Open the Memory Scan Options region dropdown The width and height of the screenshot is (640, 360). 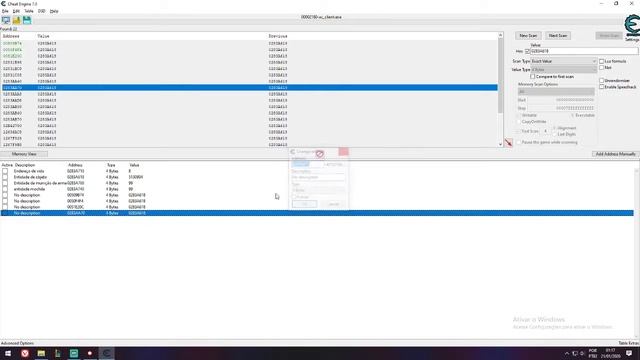[x=556, y=92]
